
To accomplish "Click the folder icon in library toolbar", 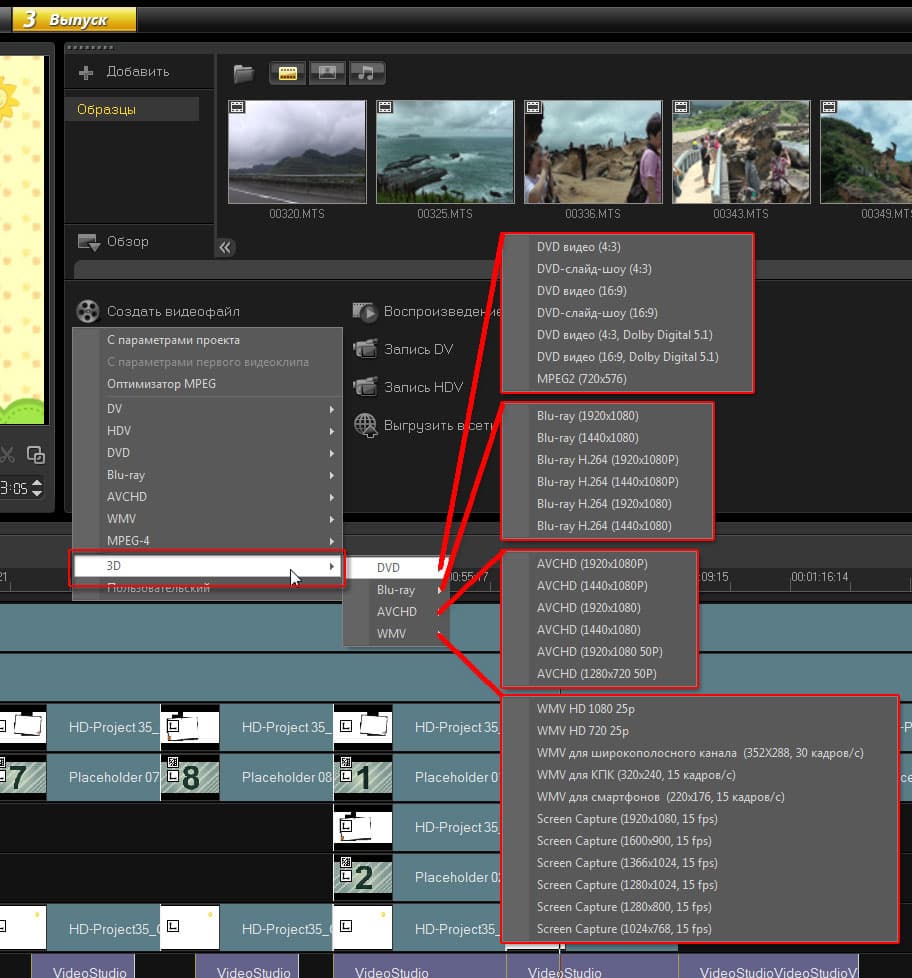I will pyautogui.click(x=243, y=74).
